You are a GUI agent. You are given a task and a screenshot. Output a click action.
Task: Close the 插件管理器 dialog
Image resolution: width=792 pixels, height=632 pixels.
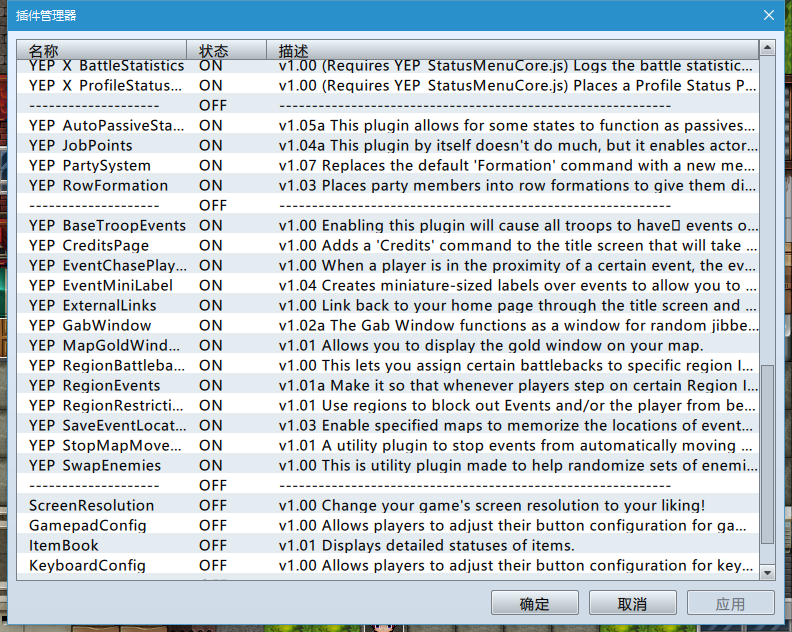769,15
